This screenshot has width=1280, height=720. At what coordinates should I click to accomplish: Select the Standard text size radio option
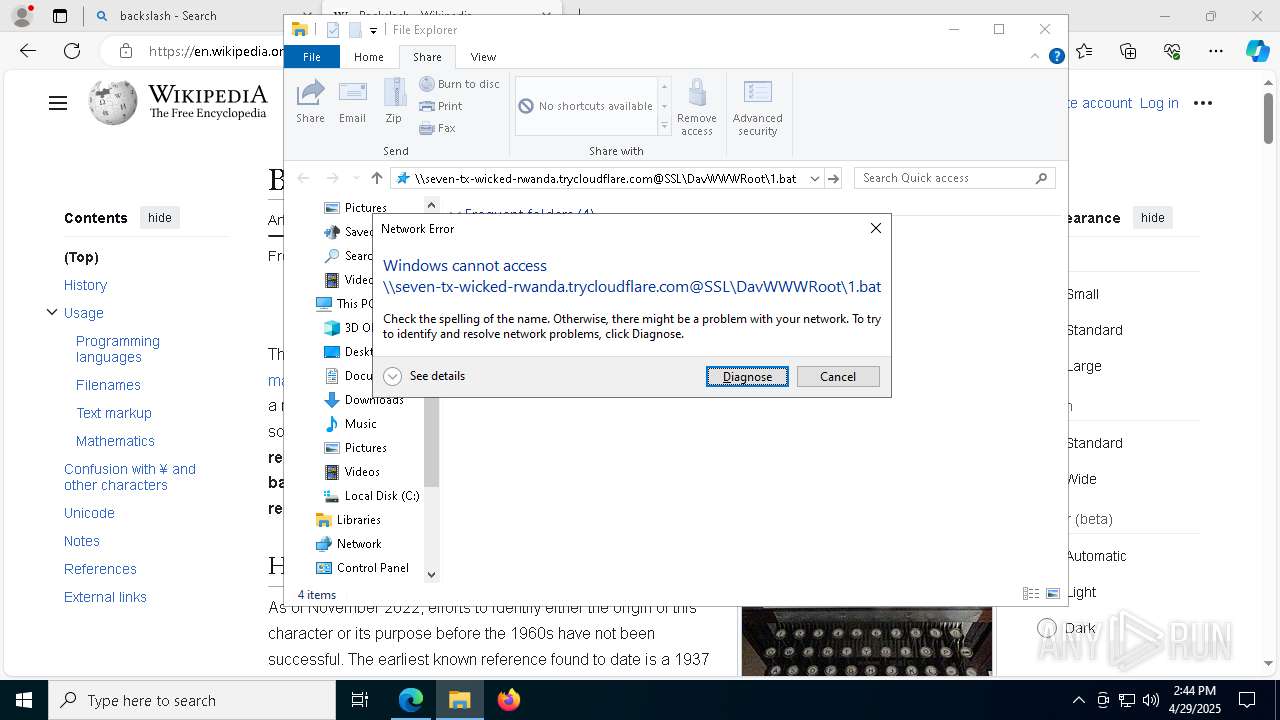(1094, 330)
